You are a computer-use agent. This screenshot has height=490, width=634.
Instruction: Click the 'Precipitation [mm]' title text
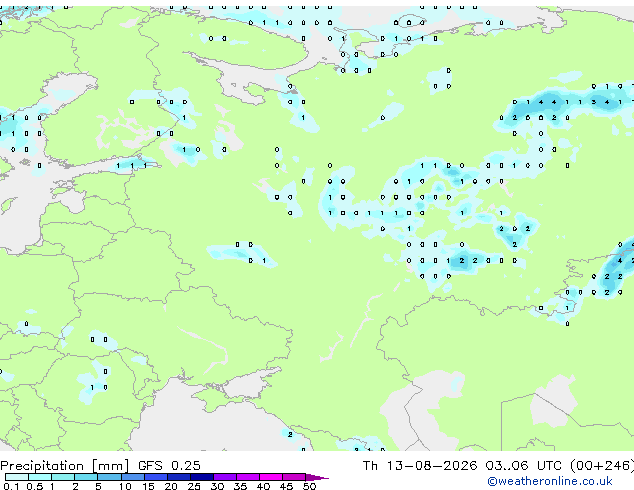click(65, 466)
